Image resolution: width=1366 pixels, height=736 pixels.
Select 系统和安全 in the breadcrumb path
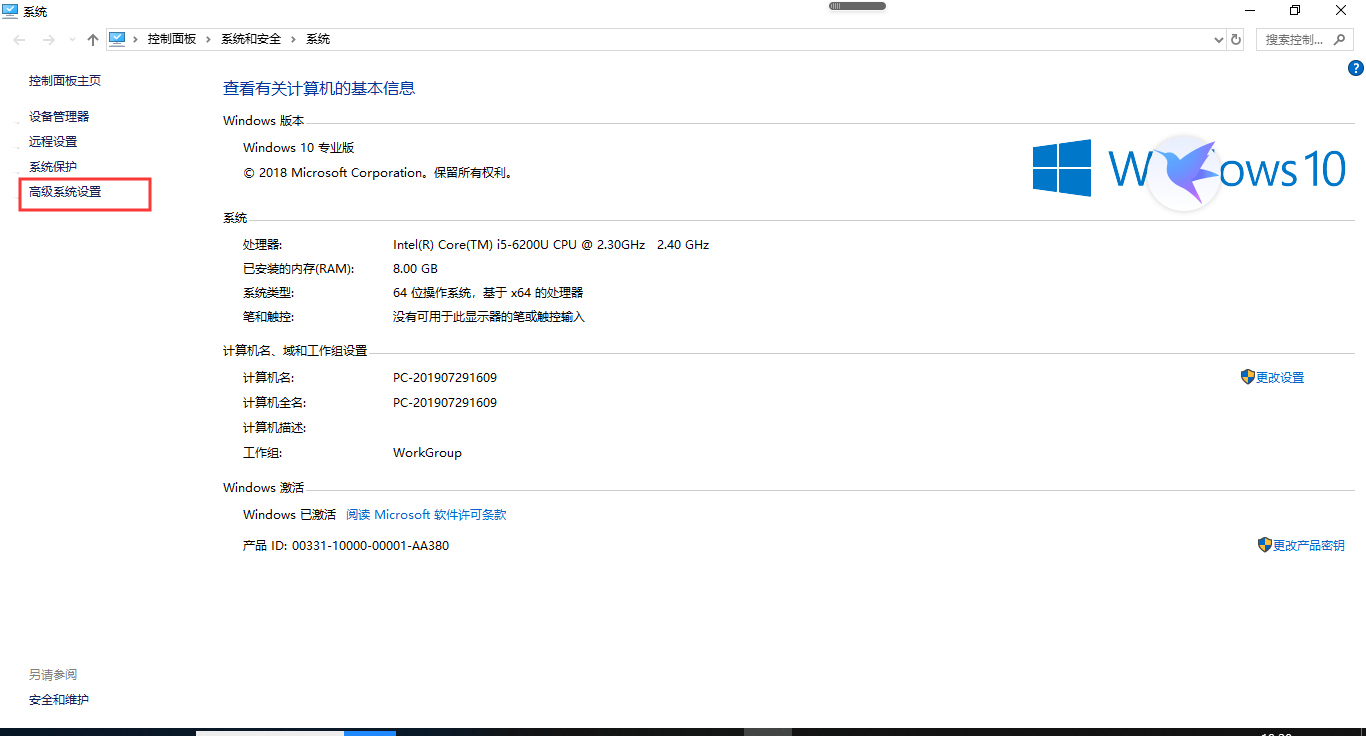(x=251, y=39)
